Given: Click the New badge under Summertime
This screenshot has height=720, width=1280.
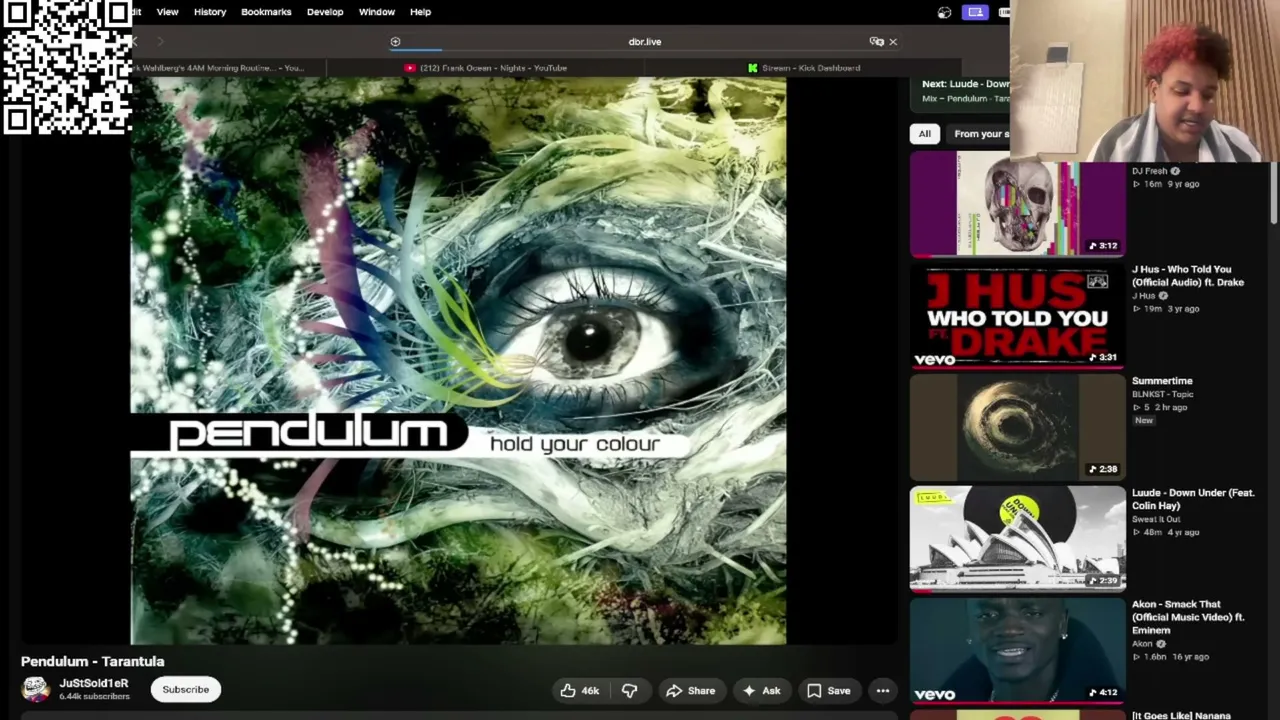Looking at the screenshot, I should (x=1144, y=421).
